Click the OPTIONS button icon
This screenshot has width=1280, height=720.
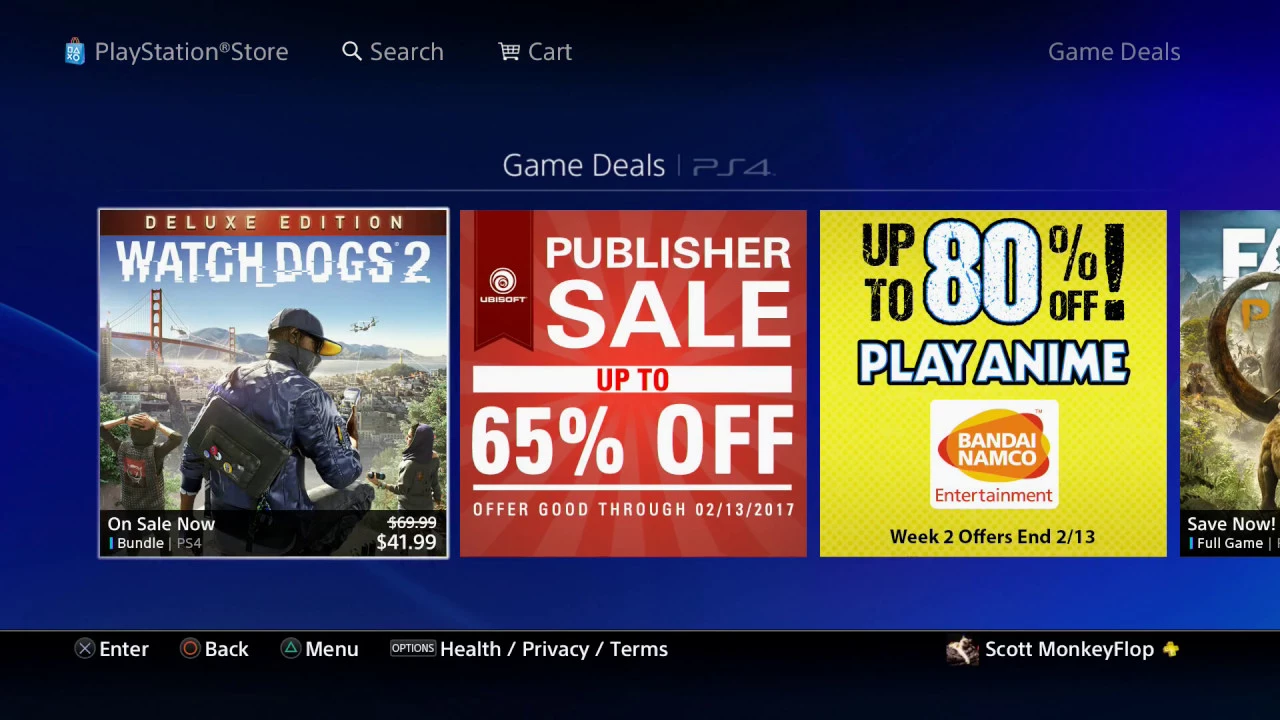point(413,649)
